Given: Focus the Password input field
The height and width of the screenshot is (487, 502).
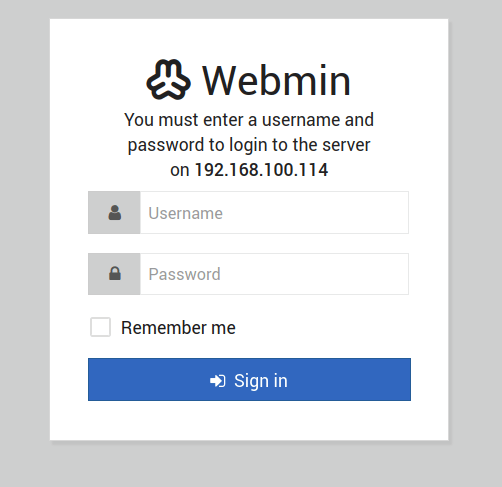Looking at the screenshot, I should click(x=274, y=274).
